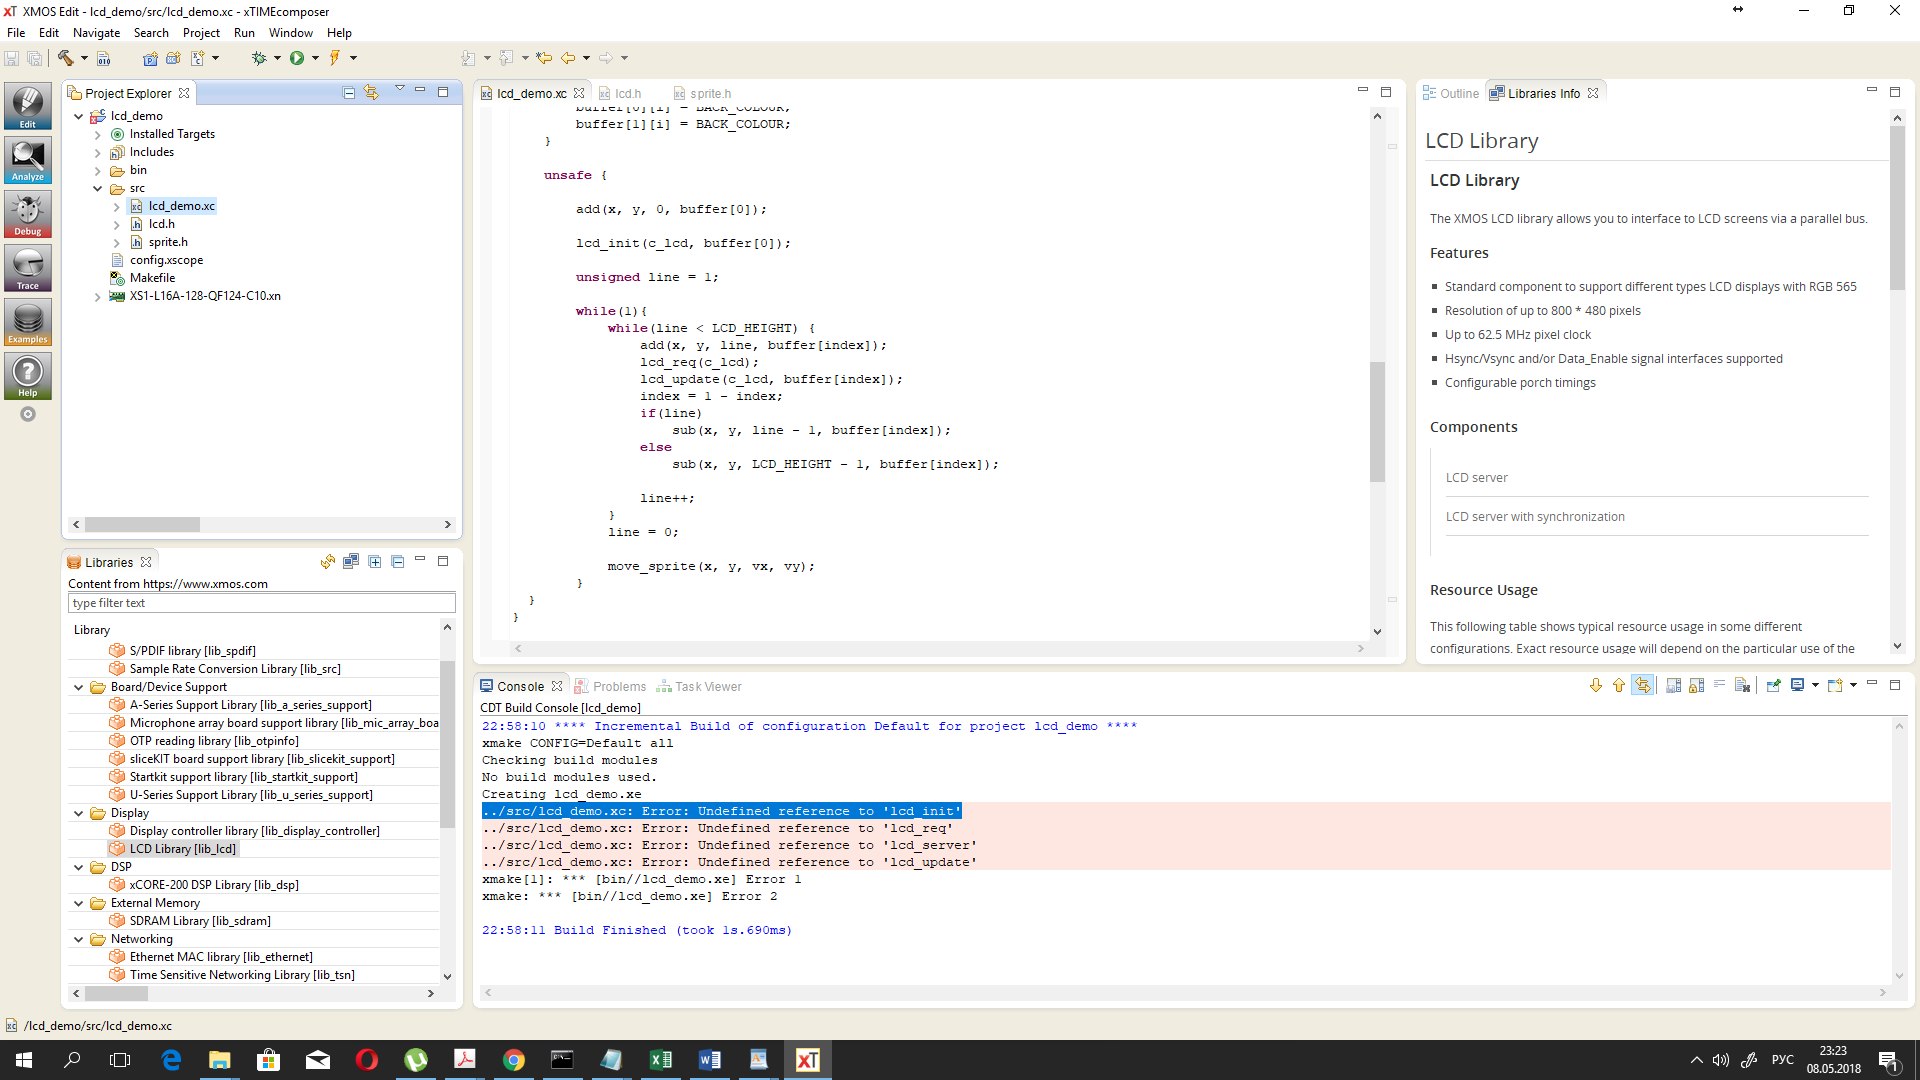
Task: Create a new xTIMEcomposer project
Action: point(150,58)
